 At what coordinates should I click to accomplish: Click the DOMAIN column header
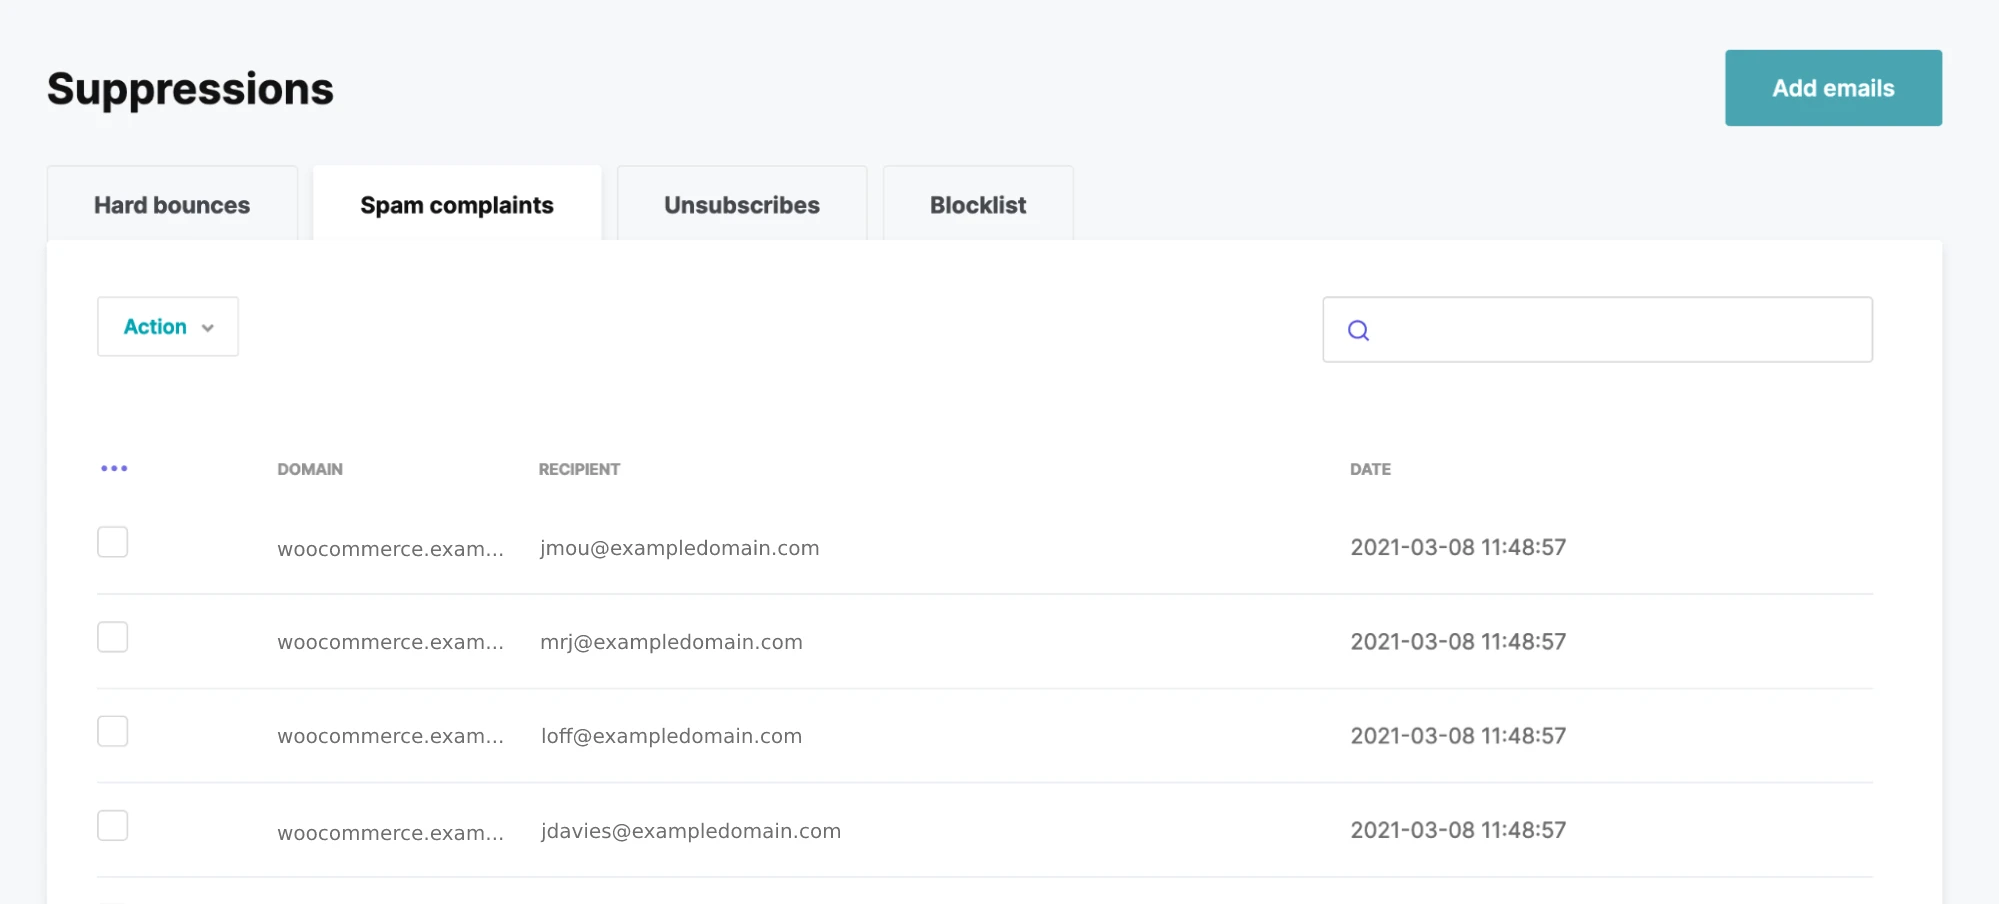click(x=310, y=469)
